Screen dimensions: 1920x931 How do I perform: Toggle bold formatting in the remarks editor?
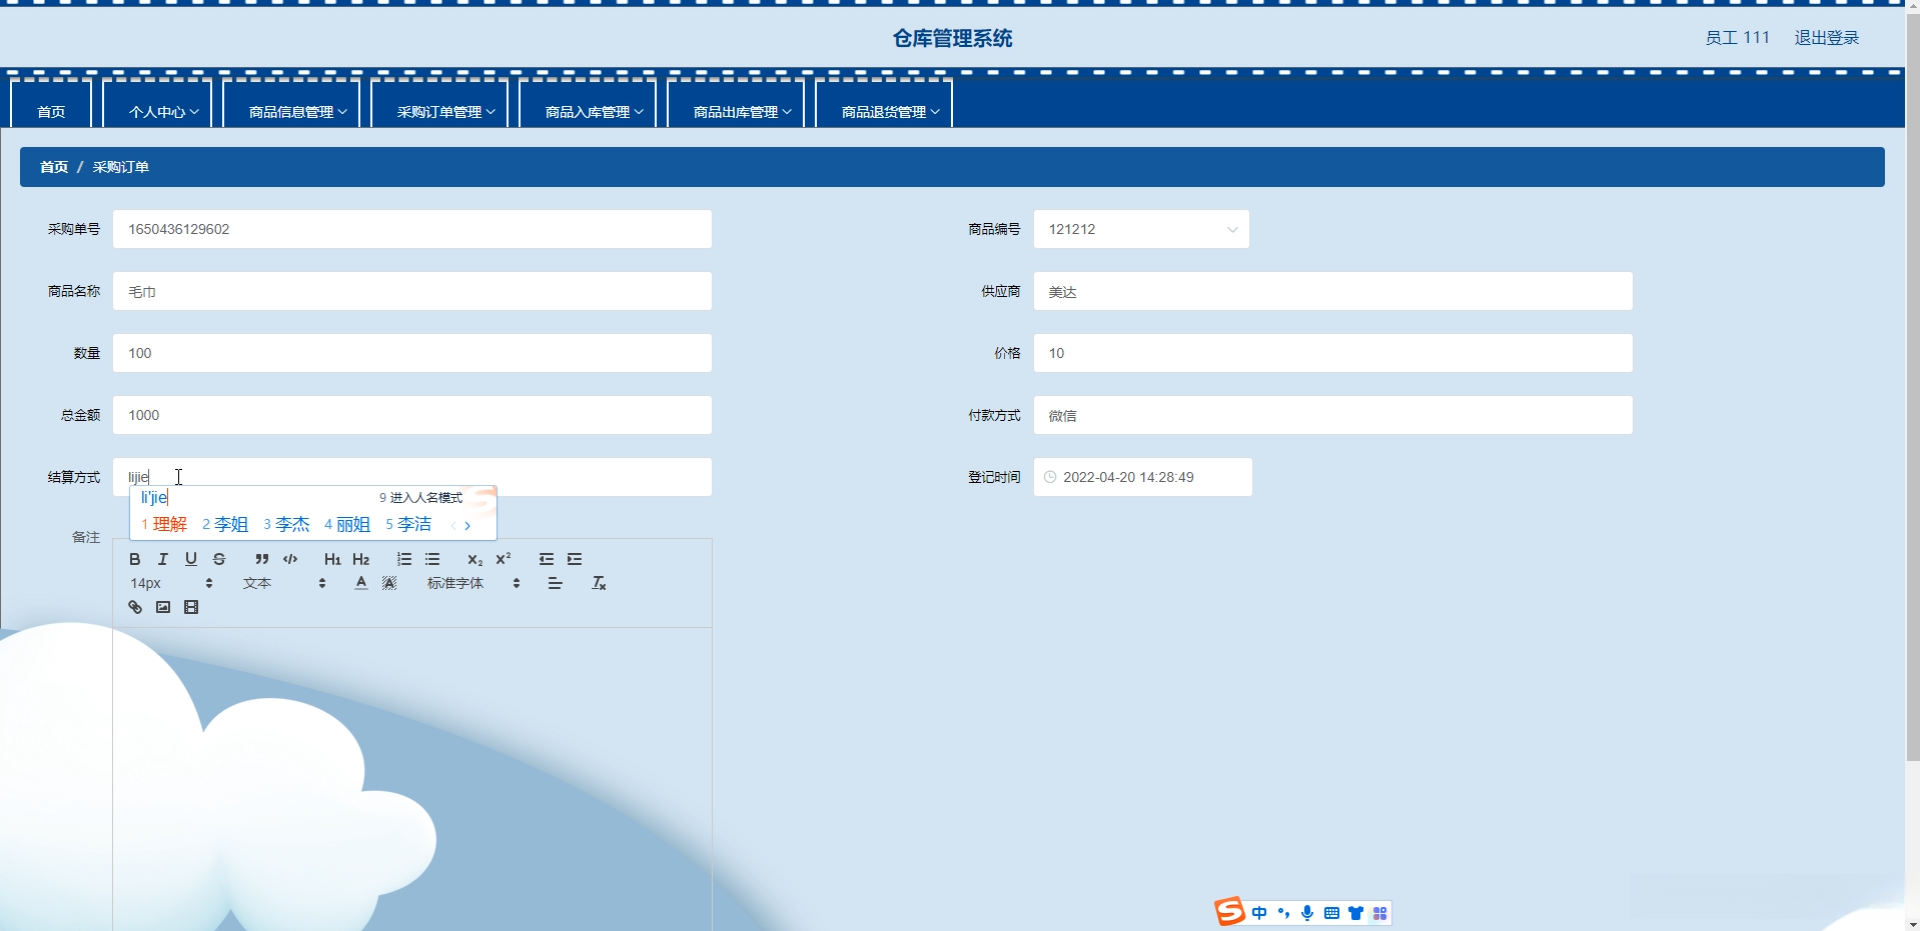click(x=135, y=559)
